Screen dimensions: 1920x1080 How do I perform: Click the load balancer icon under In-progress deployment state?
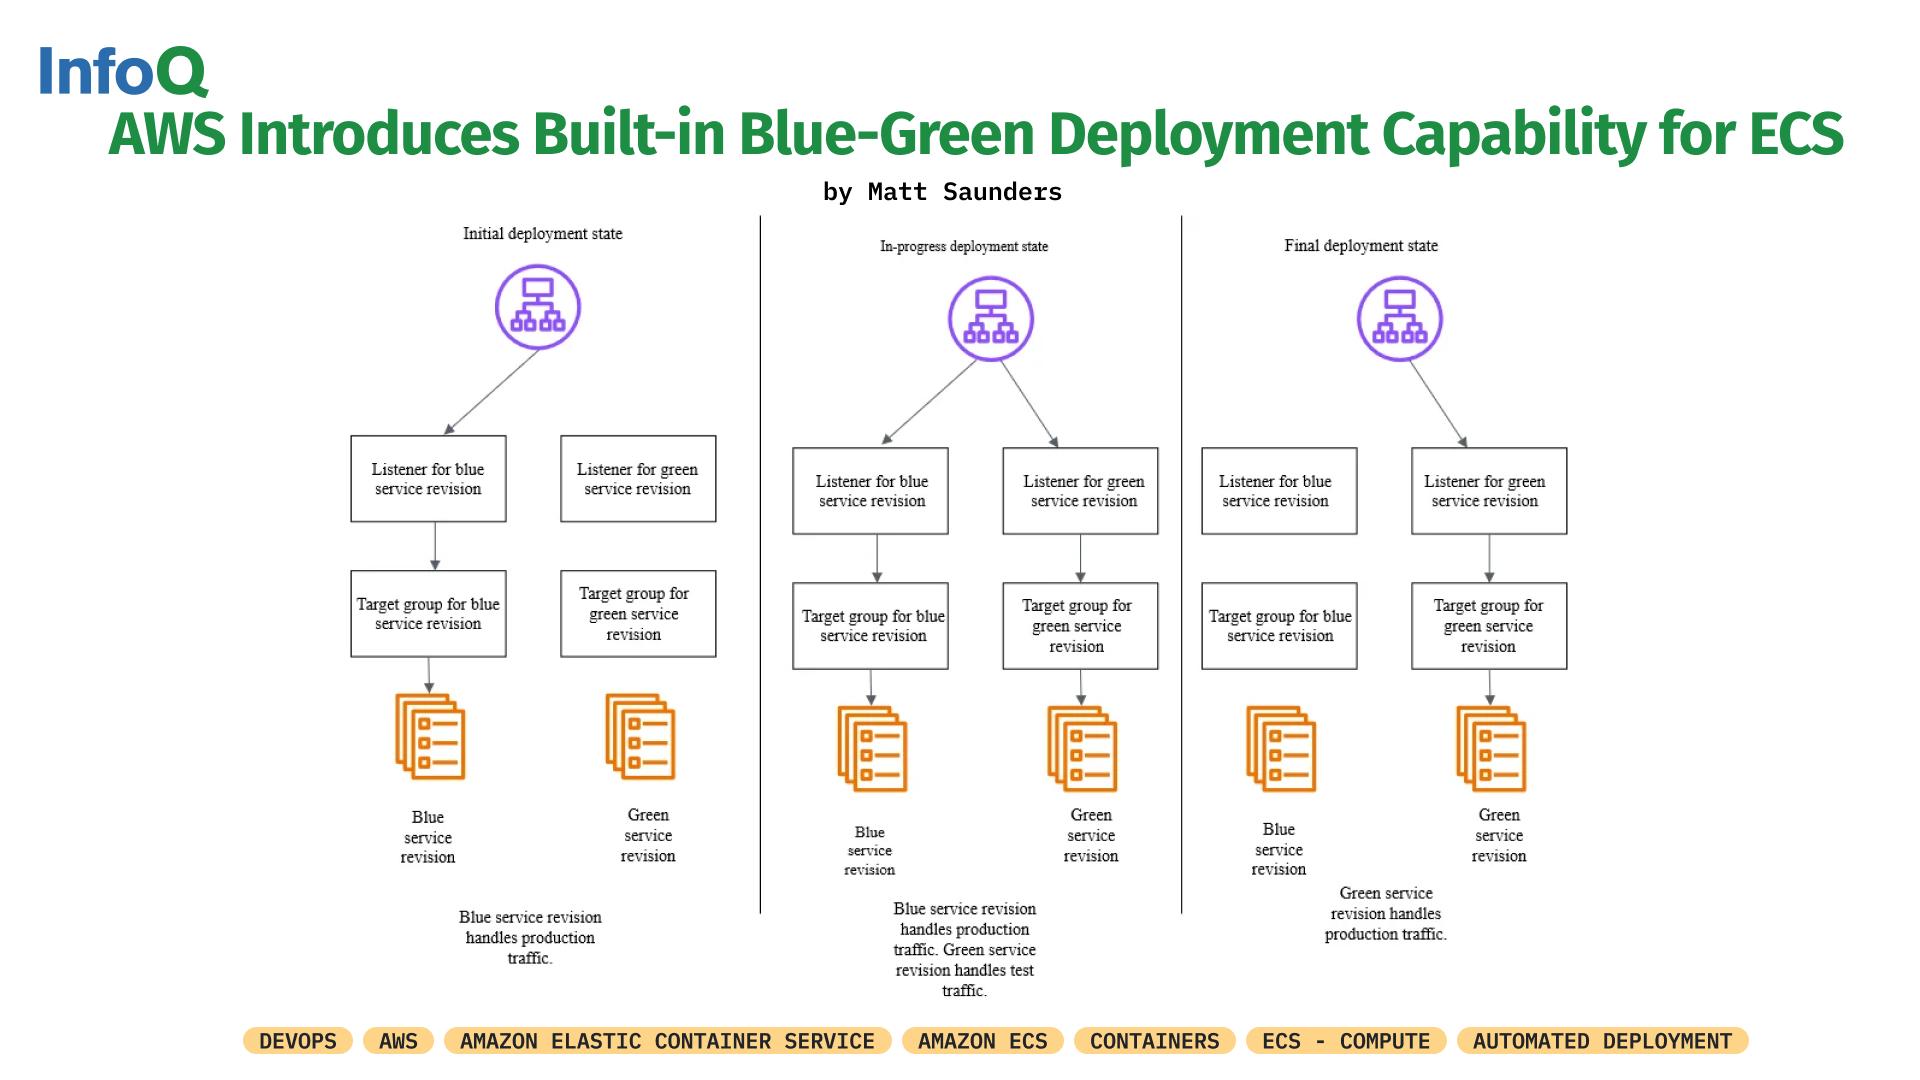coord(991,319)
